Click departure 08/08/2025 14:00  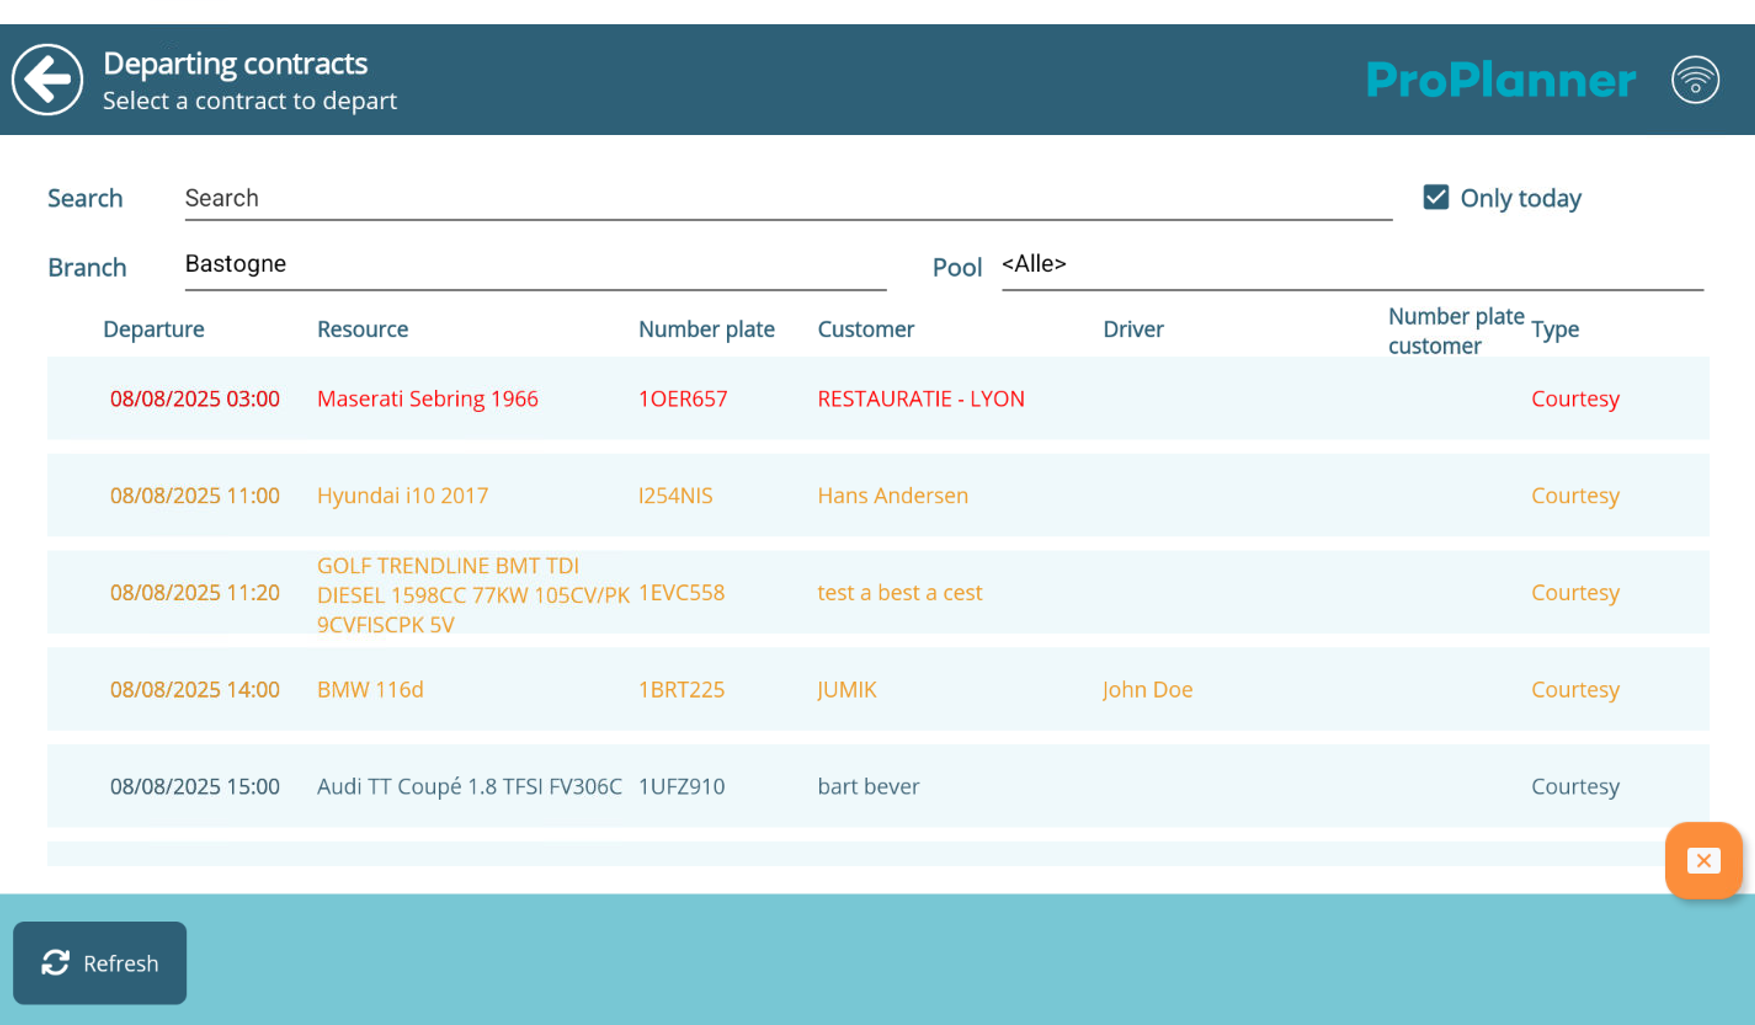coord(195,689)
